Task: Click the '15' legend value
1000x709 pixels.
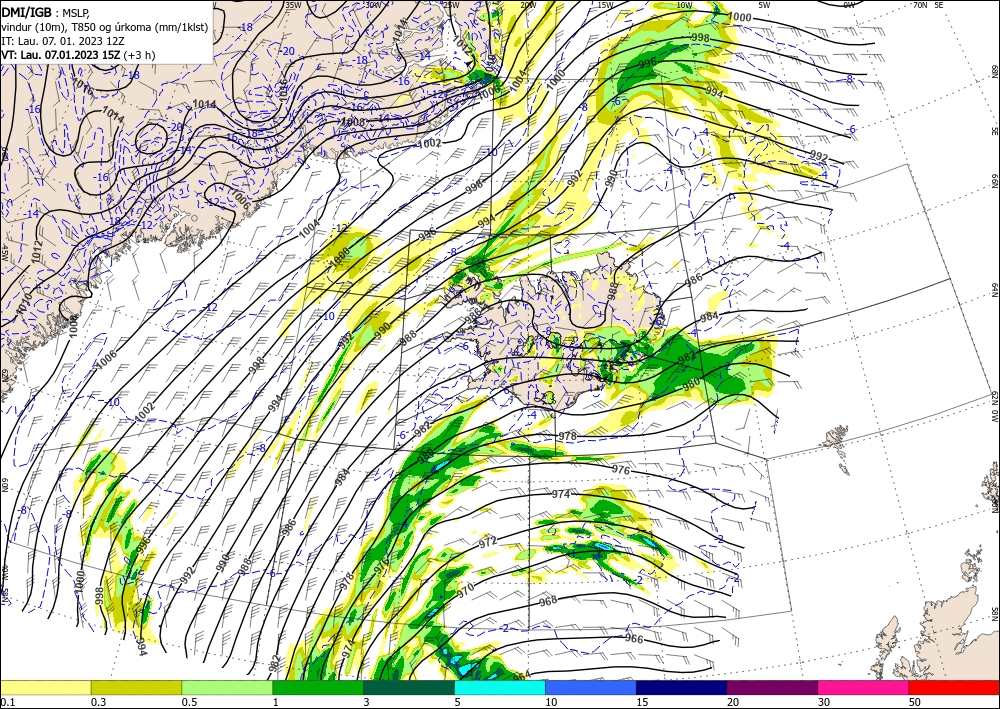Action: [x=642, y=702]
